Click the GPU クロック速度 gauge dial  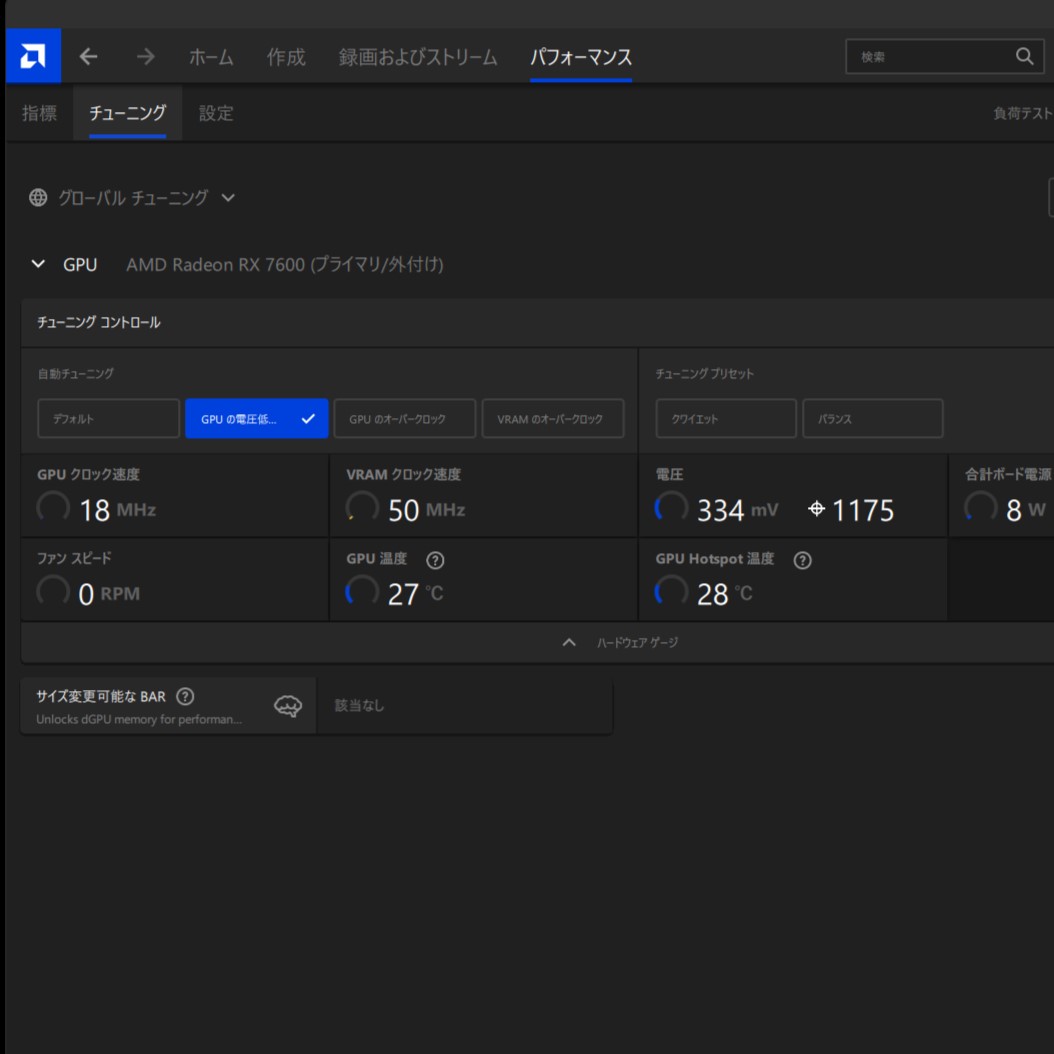[x=53, y=508]
